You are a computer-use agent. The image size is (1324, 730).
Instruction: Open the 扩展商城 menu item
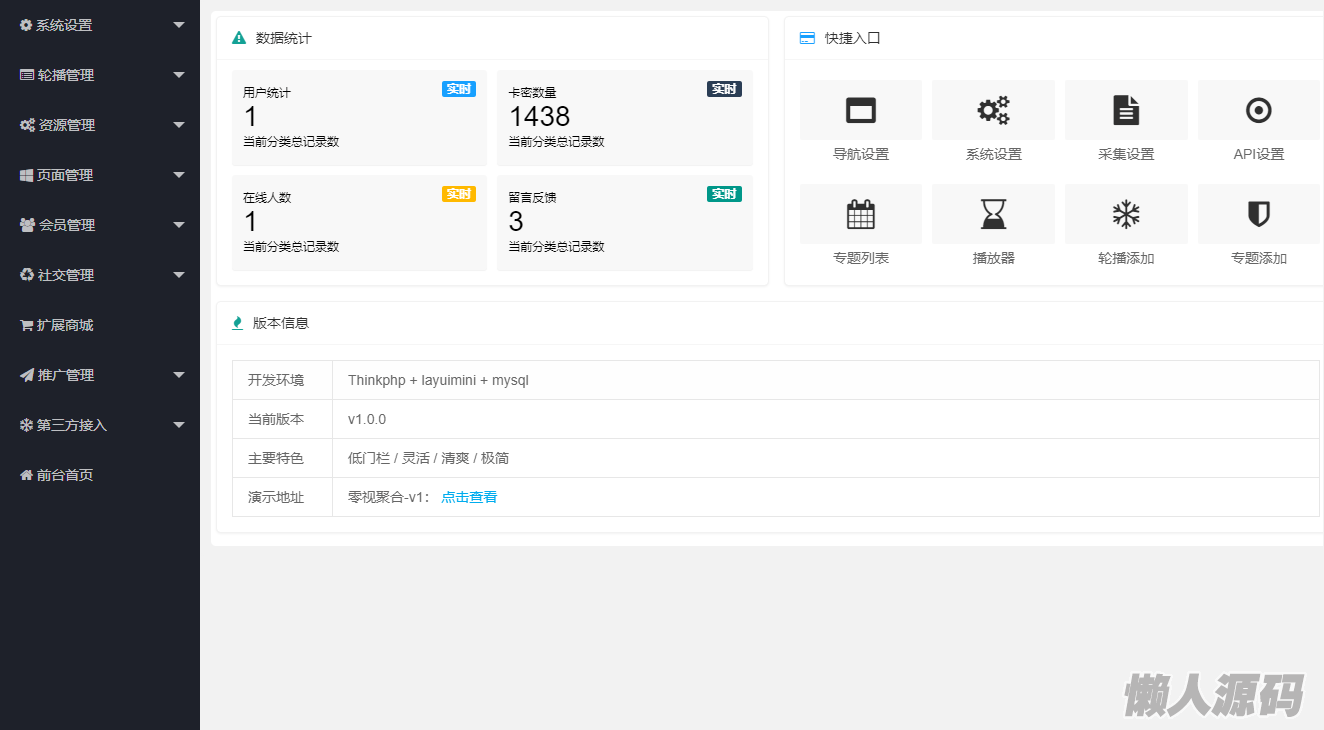(65, 325)
